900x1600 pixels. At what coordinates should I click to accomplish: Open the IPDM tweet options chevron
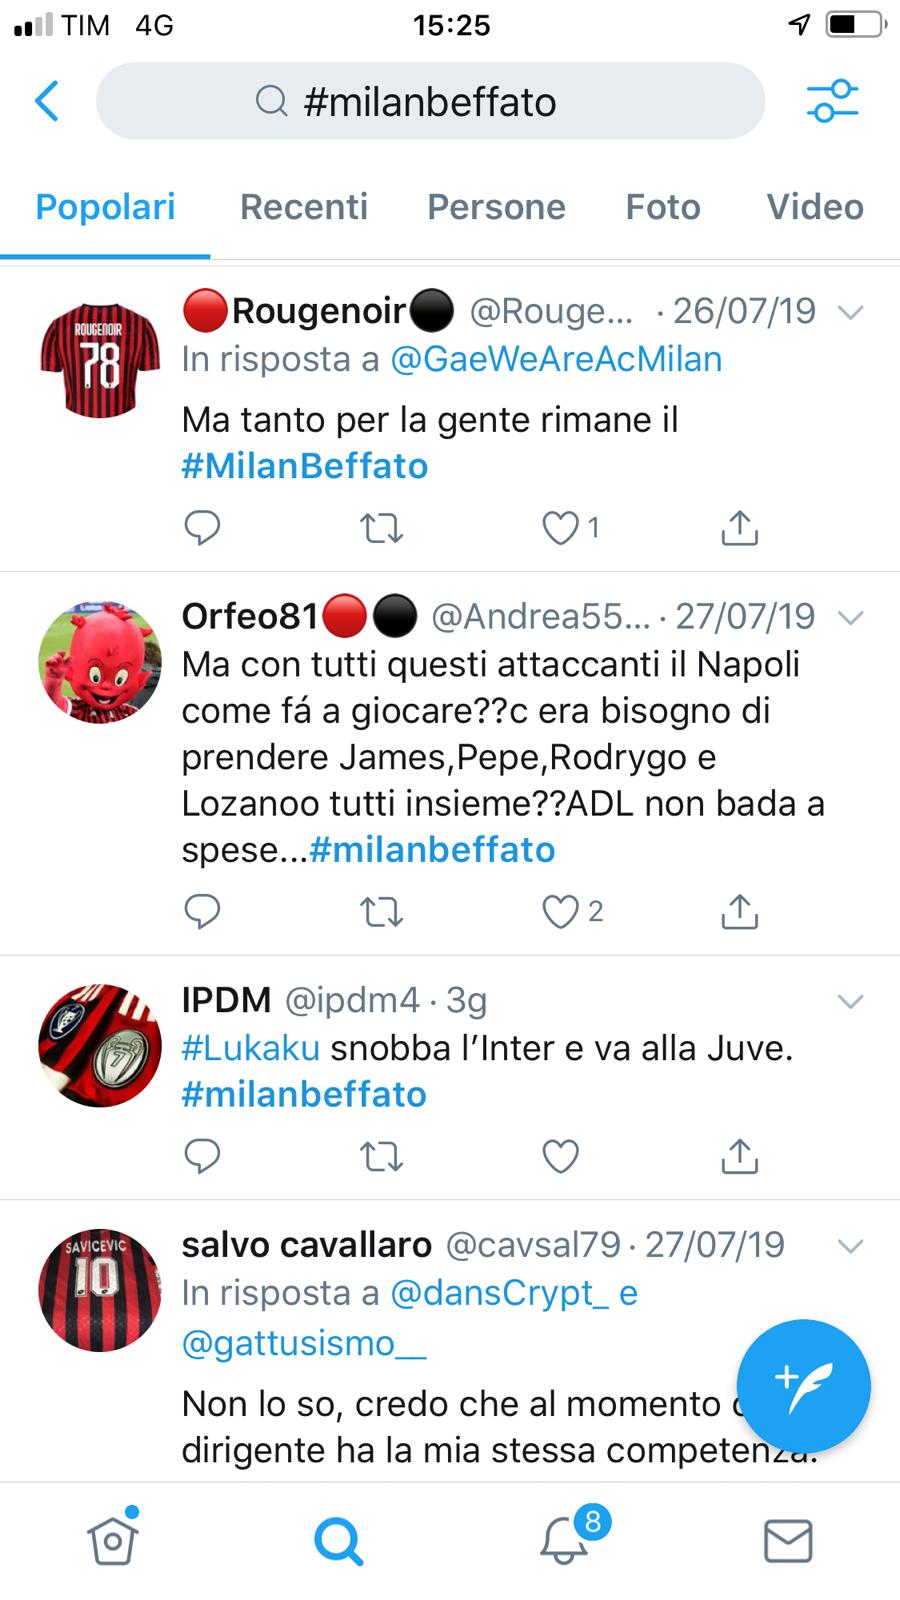coord(850,1001)
